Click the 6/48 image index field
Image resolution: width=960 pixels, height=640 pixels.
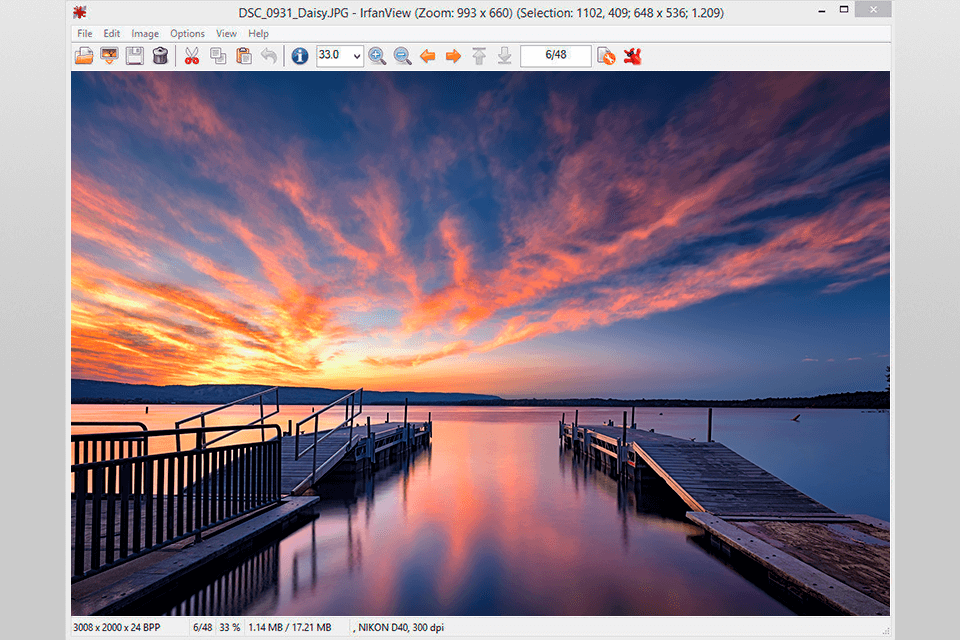556,56
